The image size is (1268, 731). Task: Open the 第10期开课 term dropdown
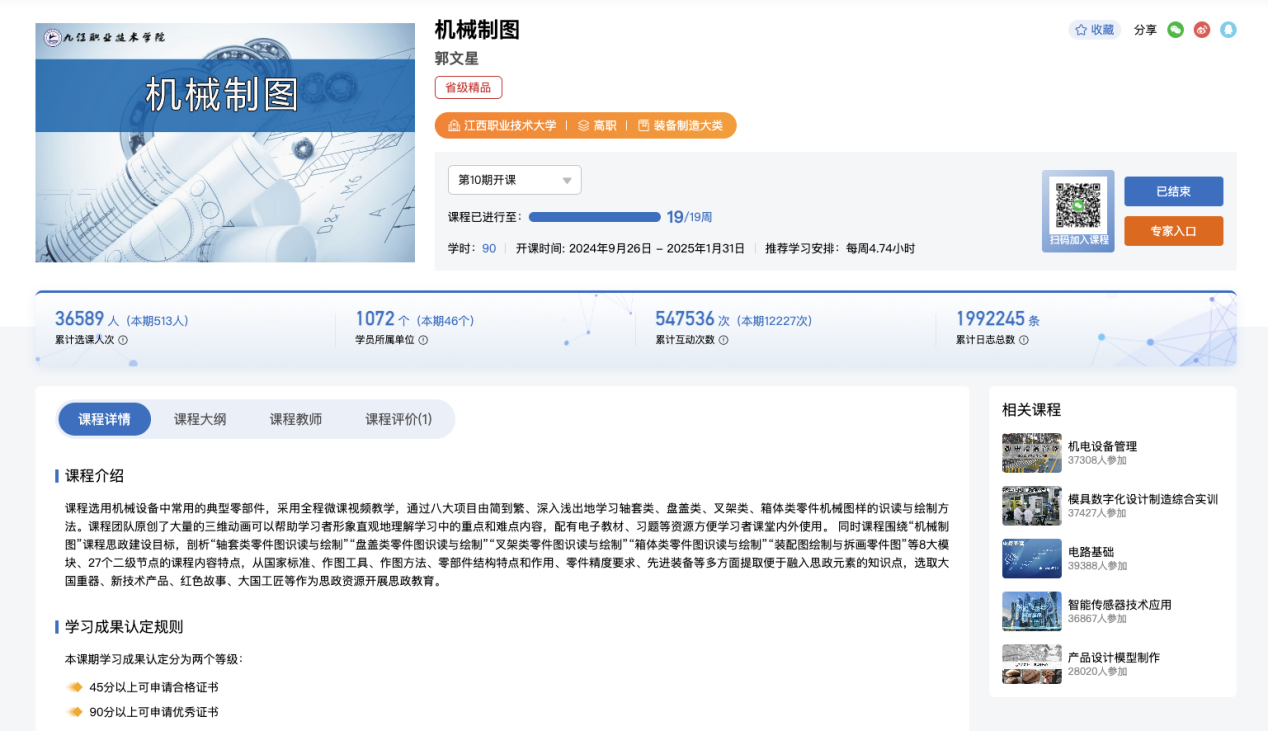tap(514, 180)
